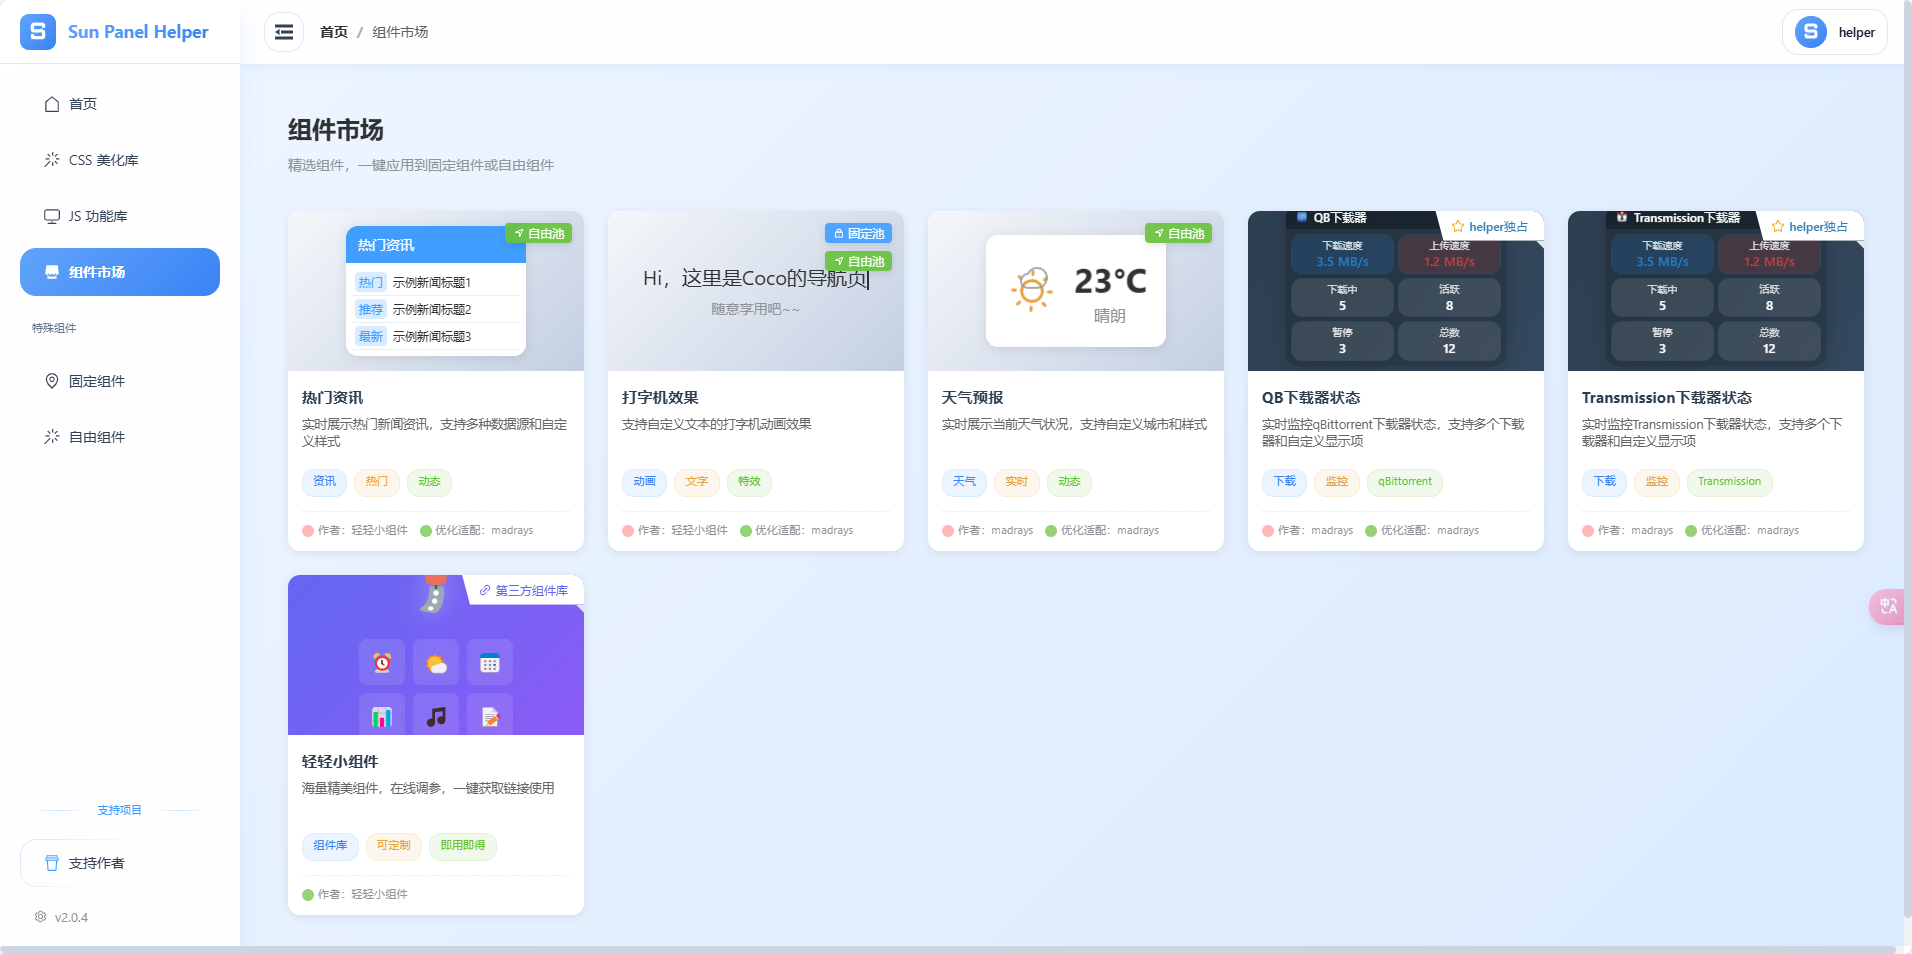Click the helper独占 star badge on QB下载器状态
Image resolution: width=1912 pixels, height=954 pixels.
1490,226
